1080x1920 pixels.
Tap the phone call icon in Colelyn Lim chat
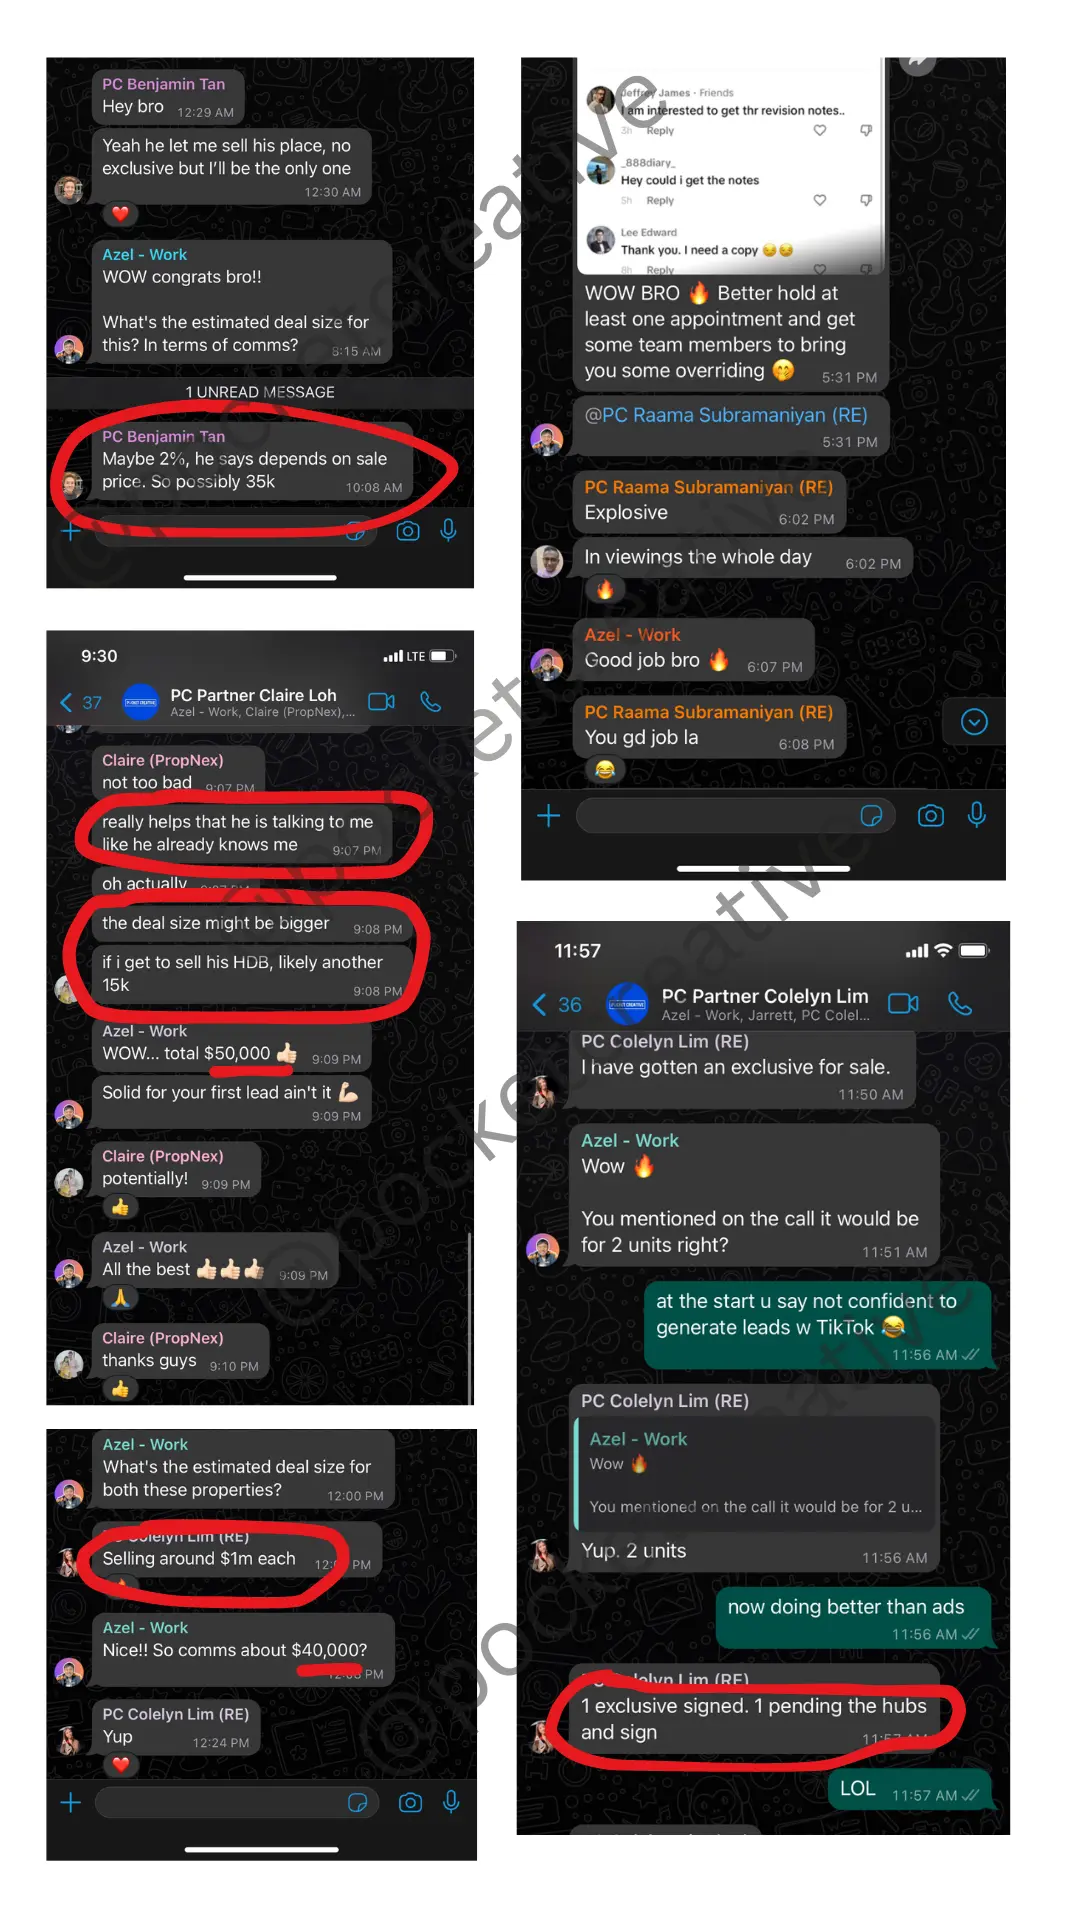click(960, 1003)
